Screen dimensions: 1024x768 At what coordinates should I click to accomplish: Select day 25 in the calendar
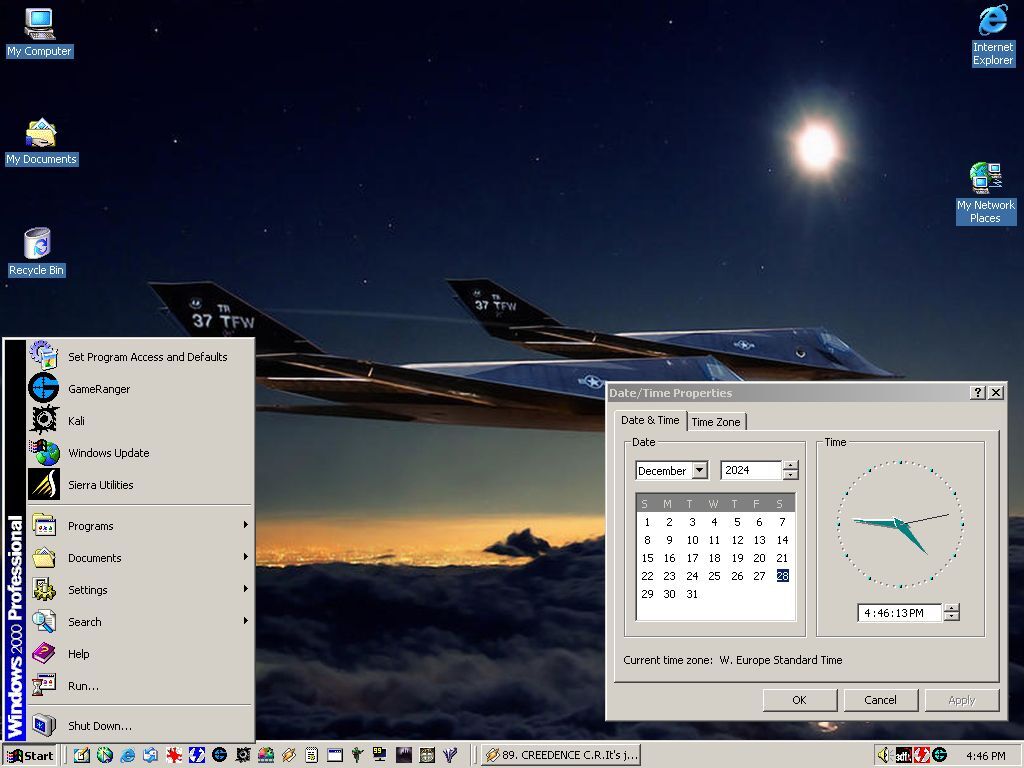pos(714,576)
